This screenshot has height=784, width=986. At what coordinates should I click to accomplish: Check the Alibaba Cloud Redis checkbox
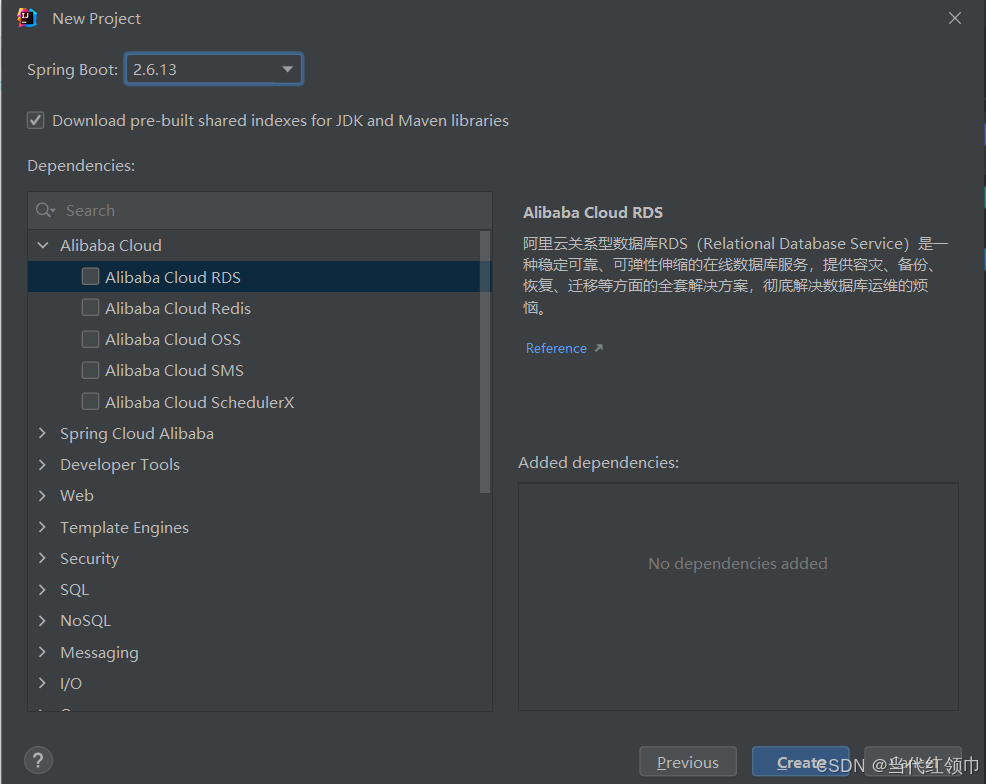[x=91, y=307]
